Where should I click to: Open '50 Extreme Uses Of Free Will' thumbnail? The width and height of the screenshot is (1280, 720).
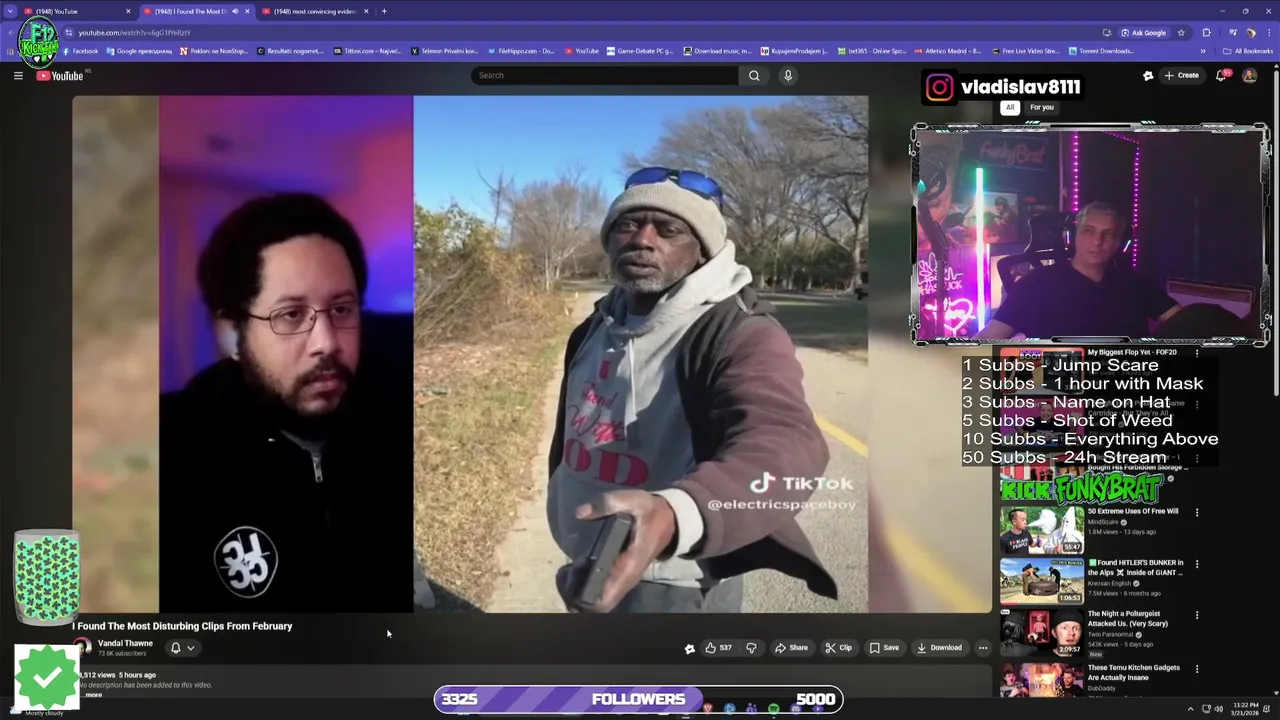click(x=1042, y=530)
